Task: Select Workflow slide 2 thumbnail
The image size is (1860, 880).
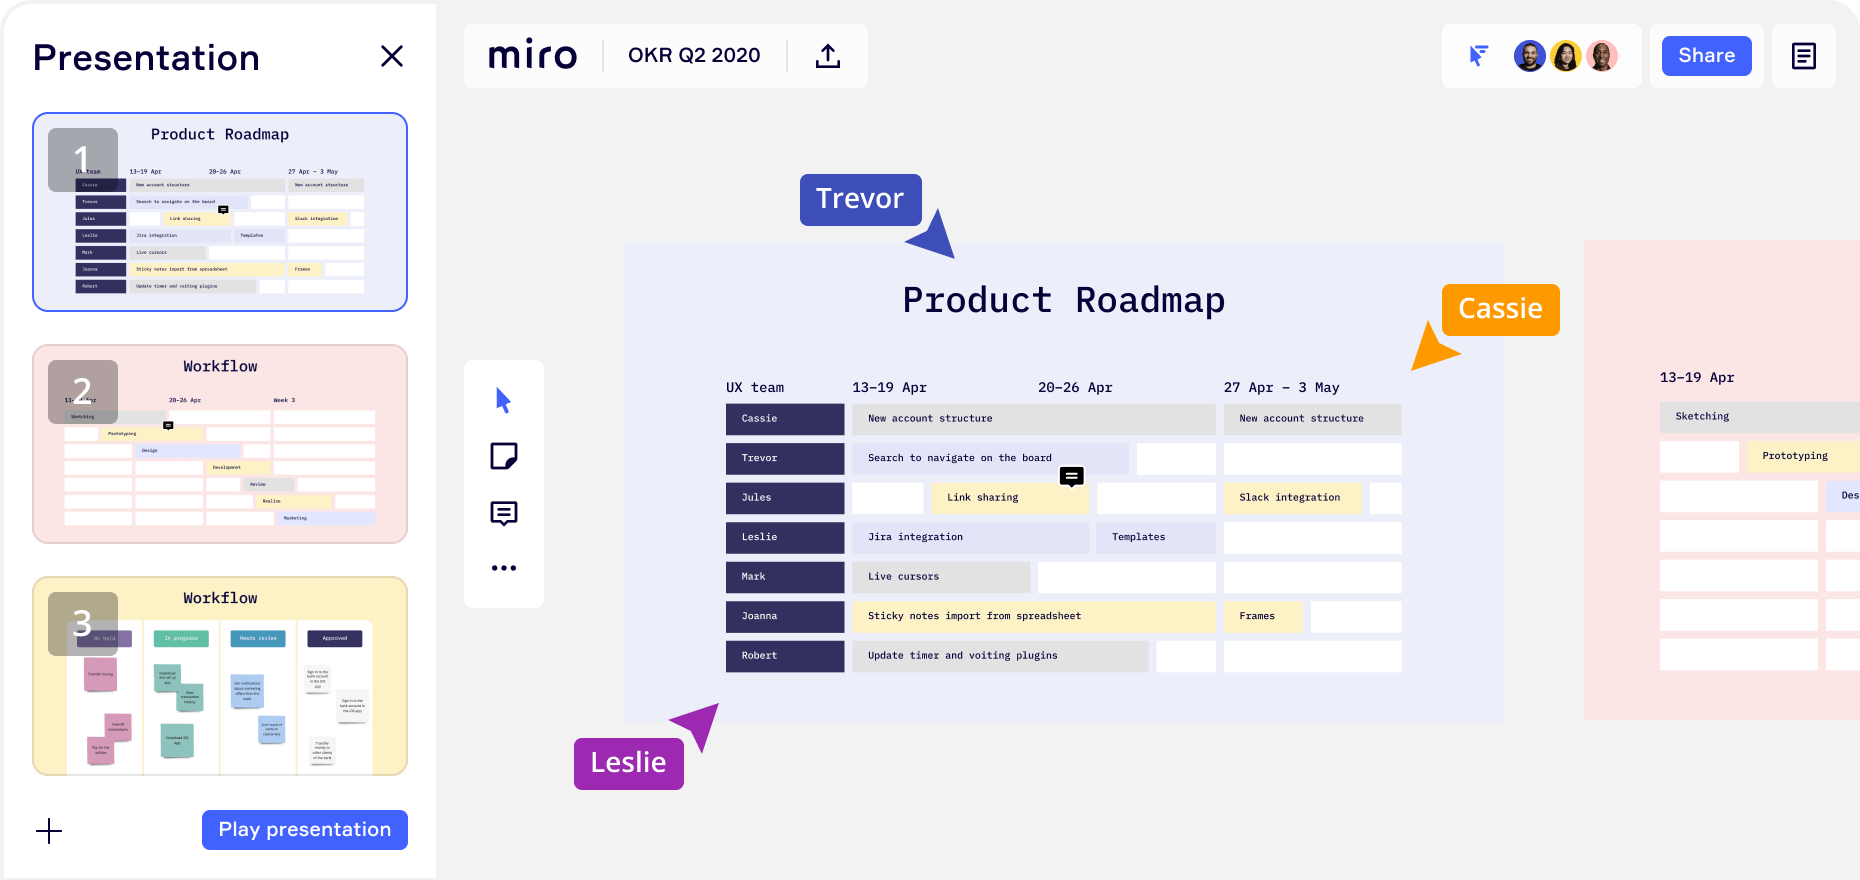Action: click(220, 444)
